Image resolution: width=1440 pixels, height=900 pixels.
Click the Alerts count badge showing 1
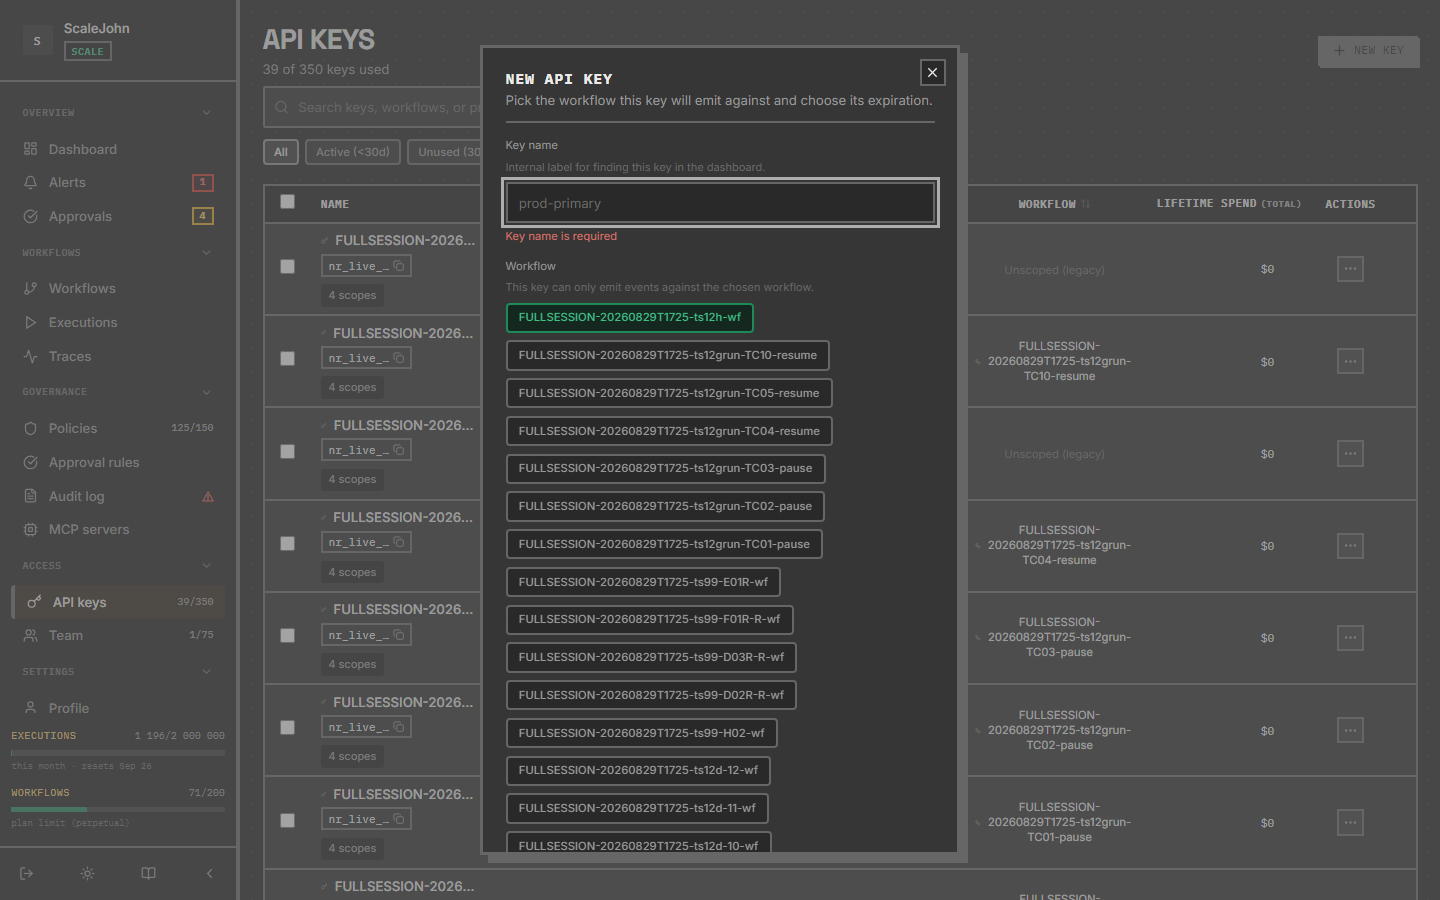point(203,182)
